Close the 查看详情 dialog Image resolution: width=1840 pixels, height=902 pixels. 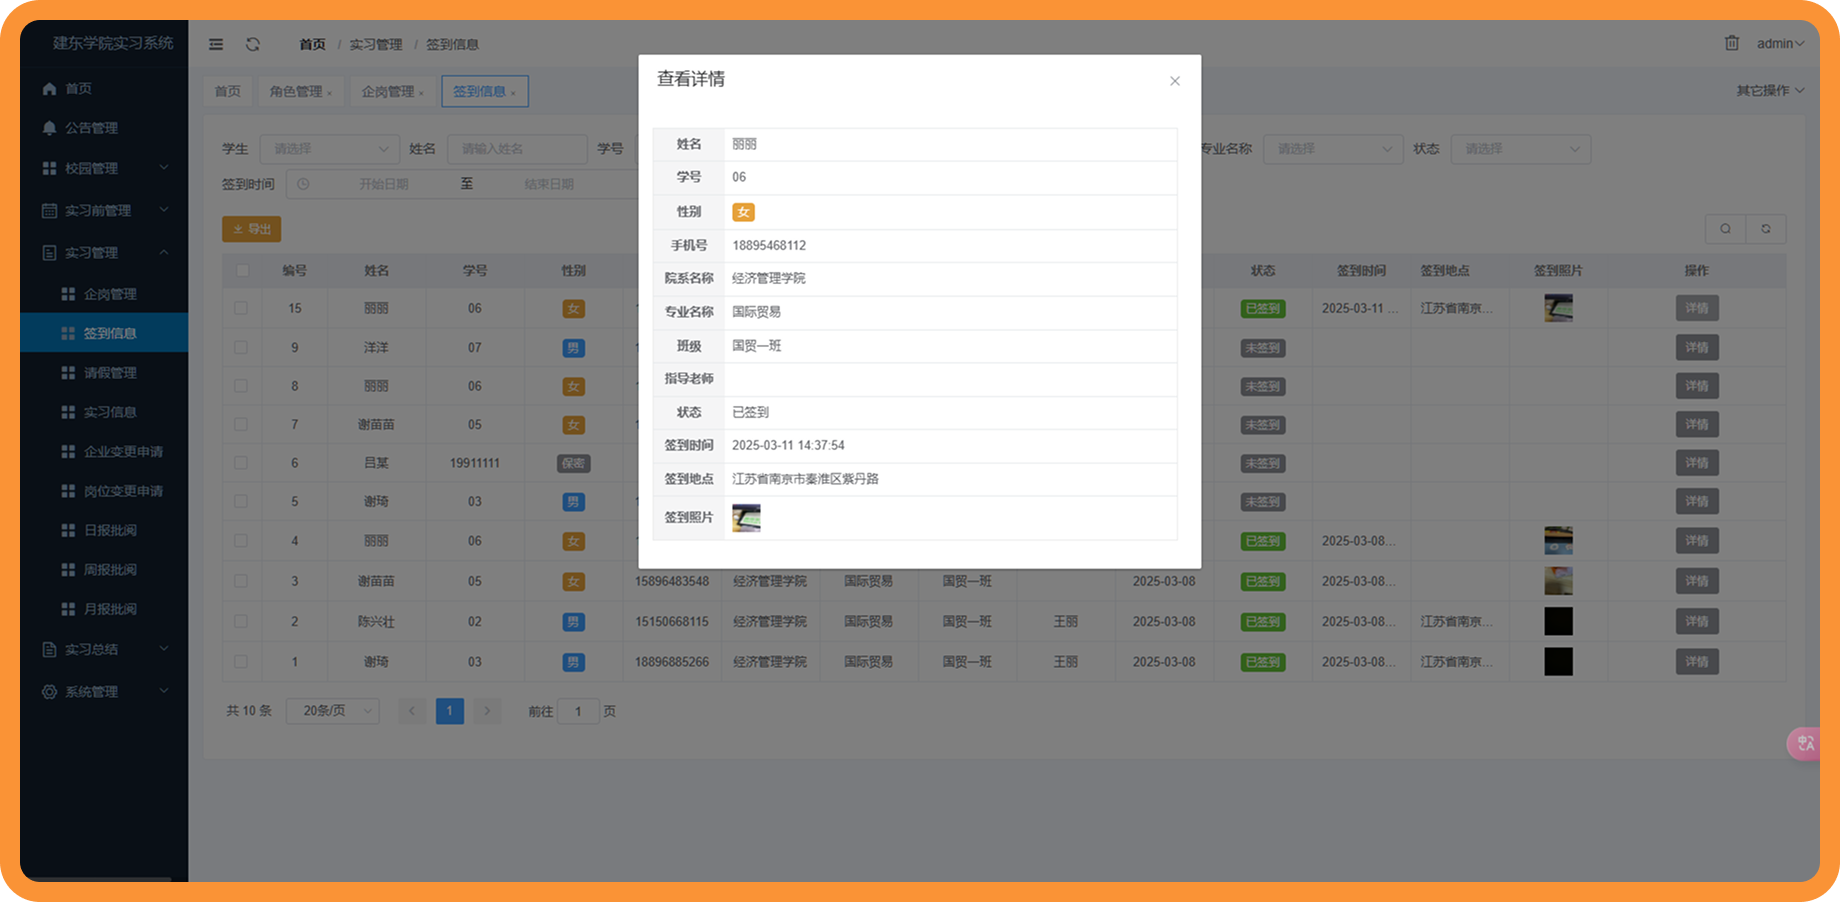(1175, 81)
